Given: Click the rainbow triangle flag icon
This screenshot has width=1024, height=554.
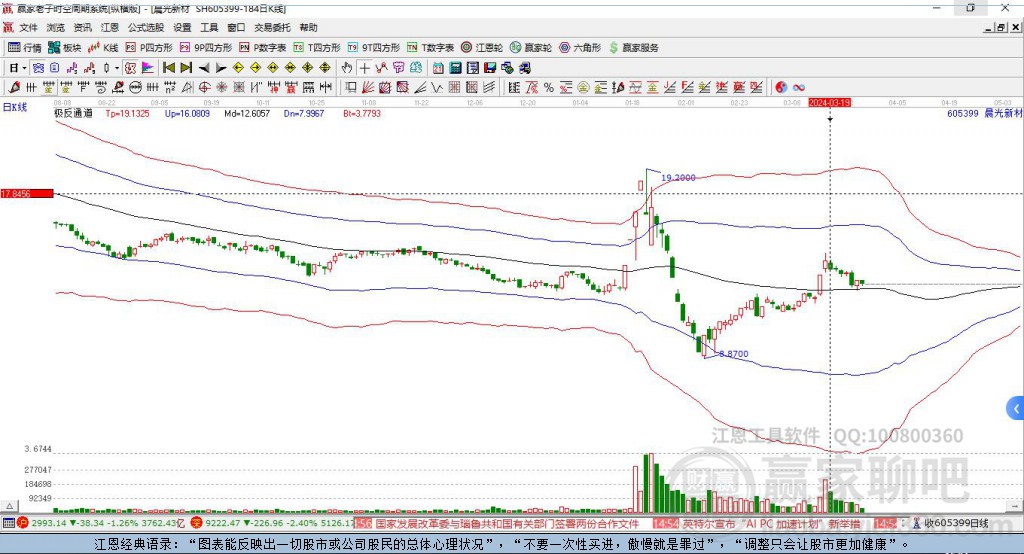Looking at the screenshot, I should [148, 68].
